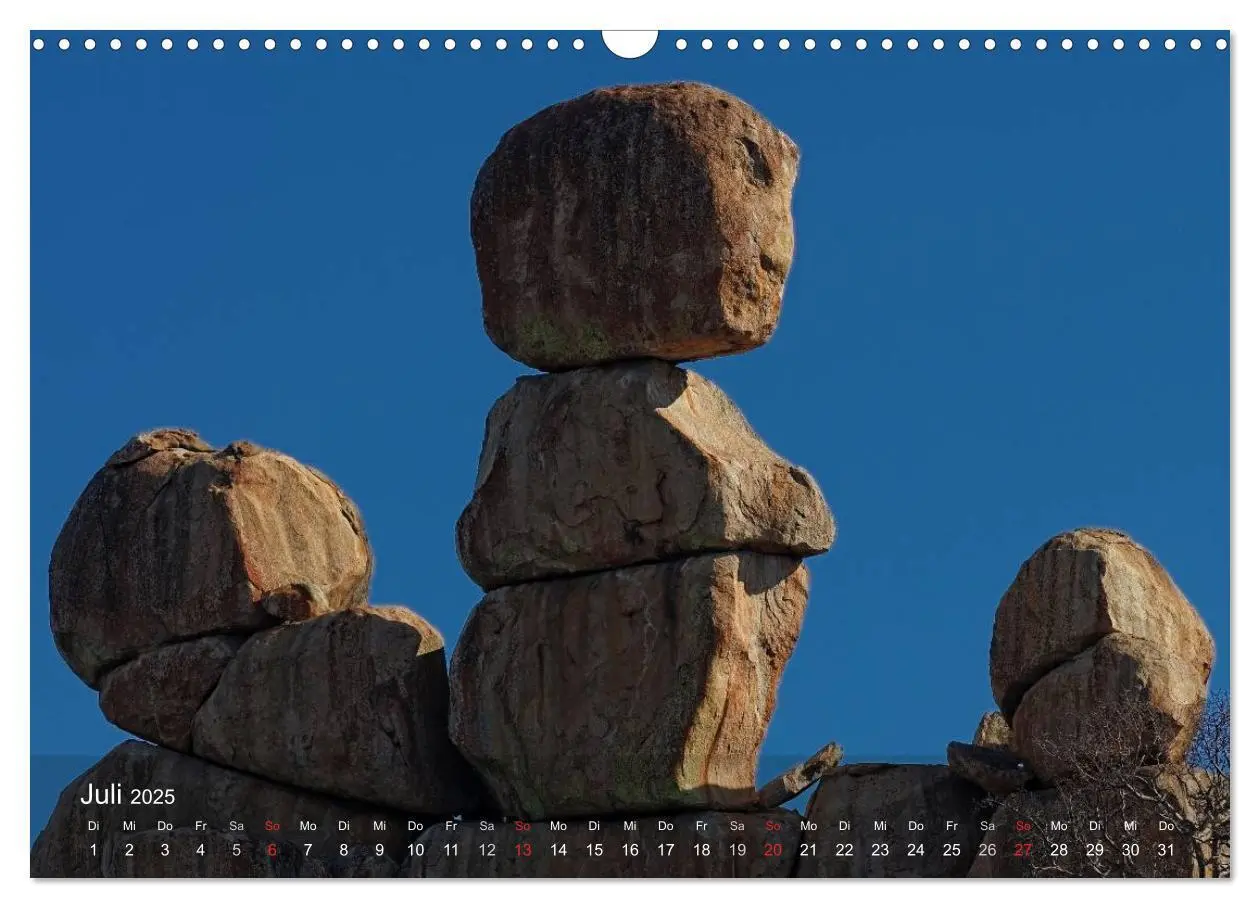Select day 1 in the calendar row
1260x908 pixels.
[94, 850]
